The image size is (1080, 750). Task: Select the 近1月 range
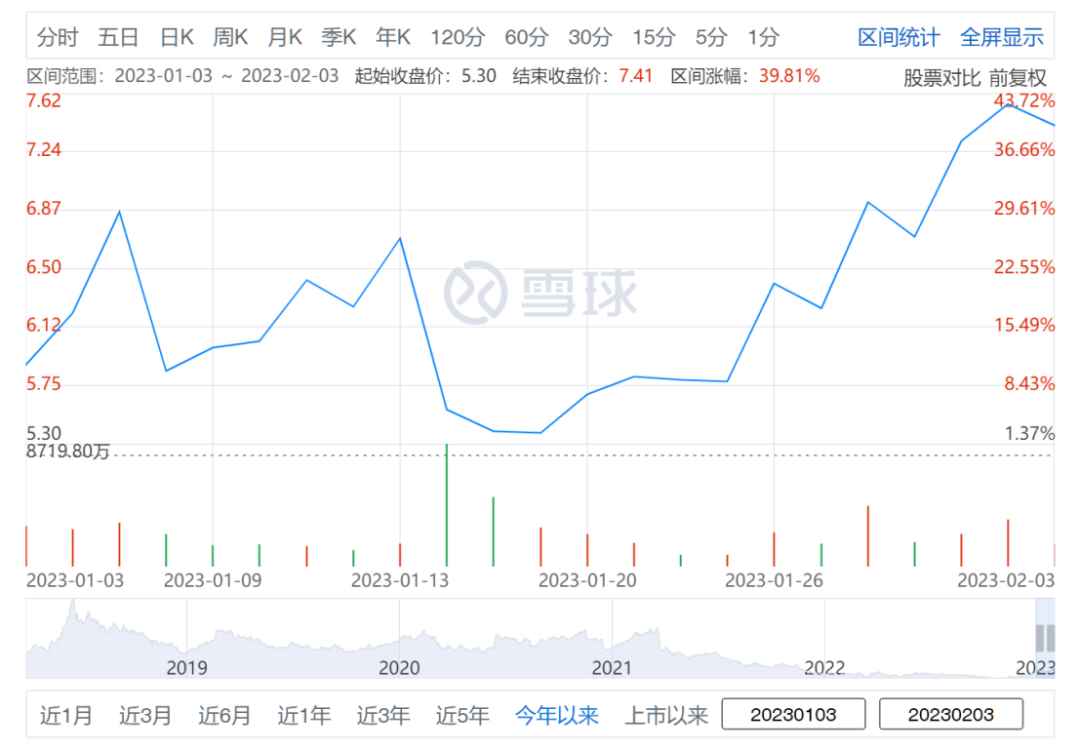click(66, 715)
